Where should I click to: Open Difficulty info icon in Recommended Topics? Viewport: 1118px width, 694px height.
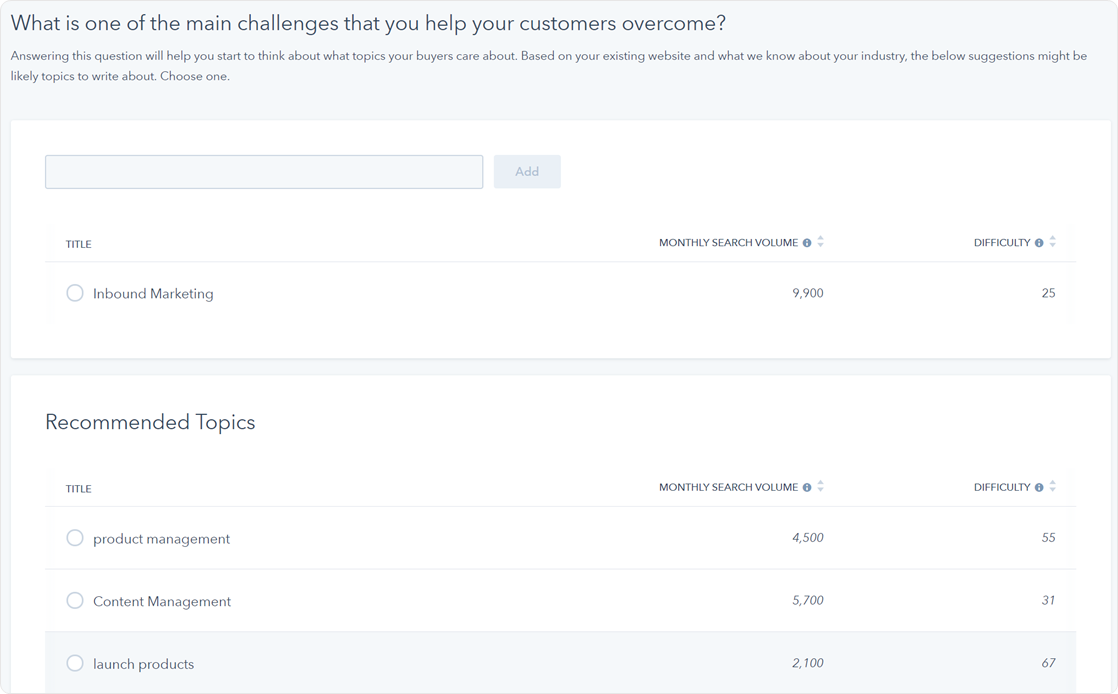coord(1039,488)
